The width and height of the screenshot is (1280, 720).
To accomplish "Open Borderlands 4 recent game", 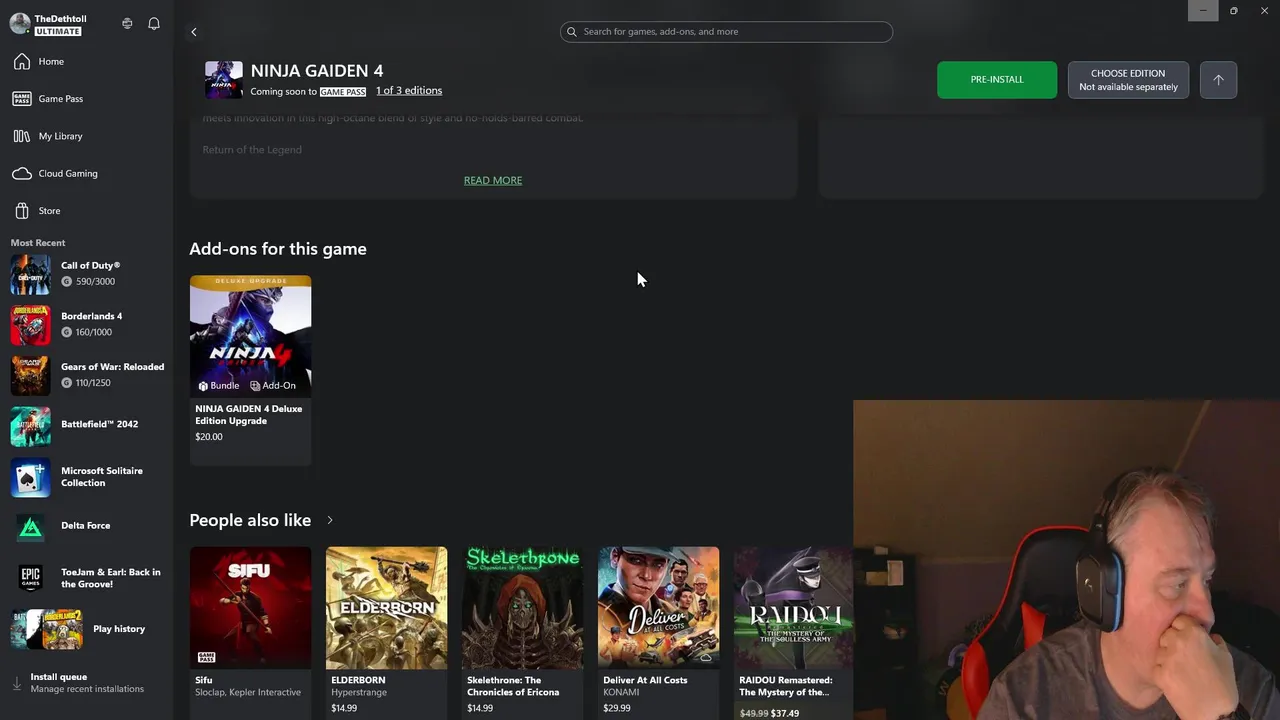I will [x=87, y=325].
